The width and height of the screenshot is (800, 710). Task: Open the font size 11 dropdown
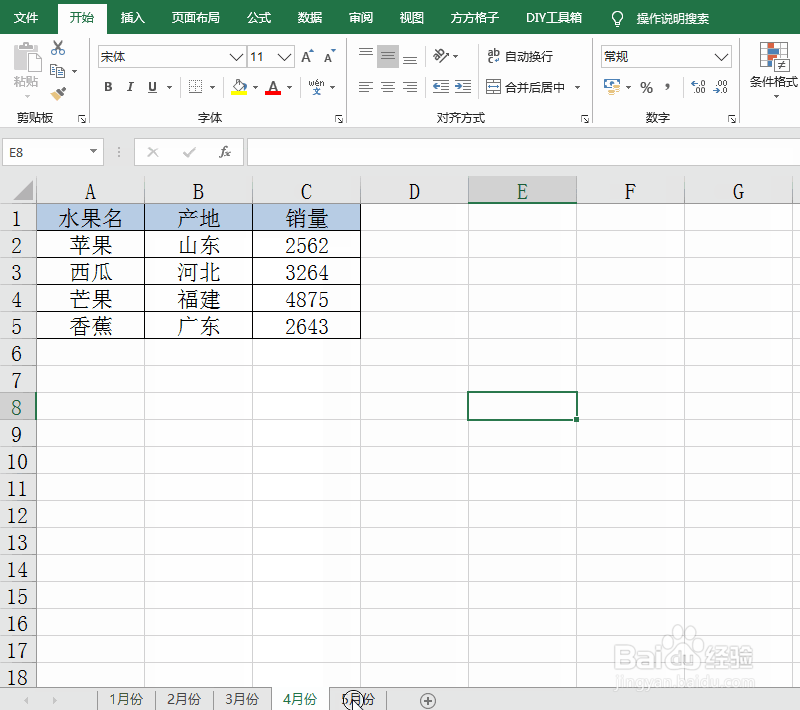284,57
